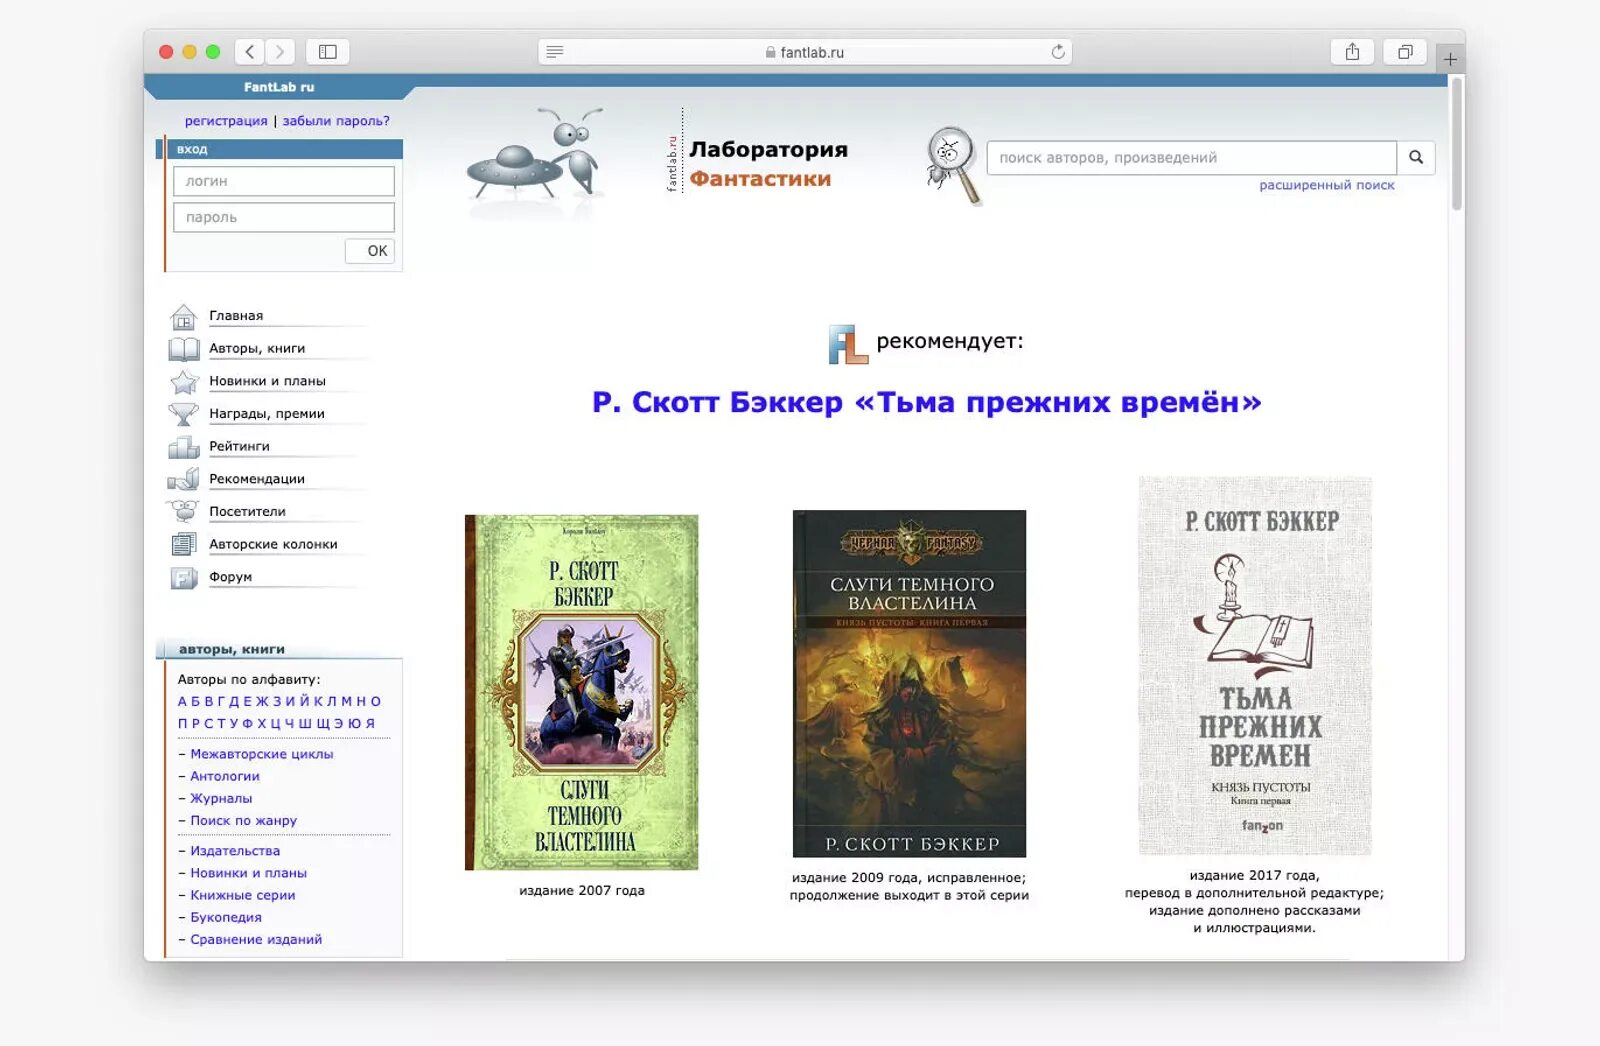Open the green 2007 edition book cover
The width and height of the screenshot is (1600, 1046).
tap(582, 692)
